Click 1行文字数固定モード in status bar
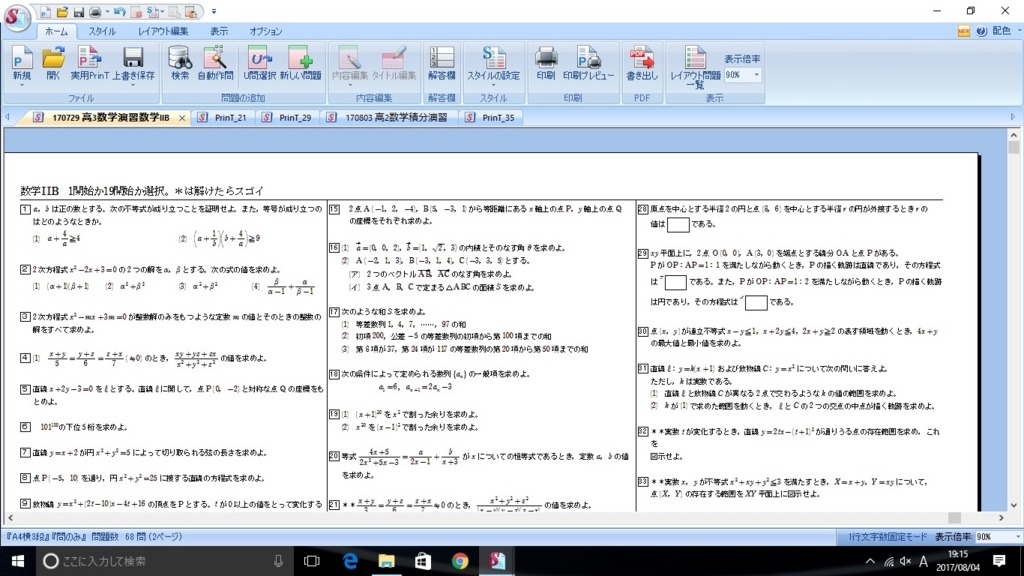1024x576 pixels. tap(888, 536)
